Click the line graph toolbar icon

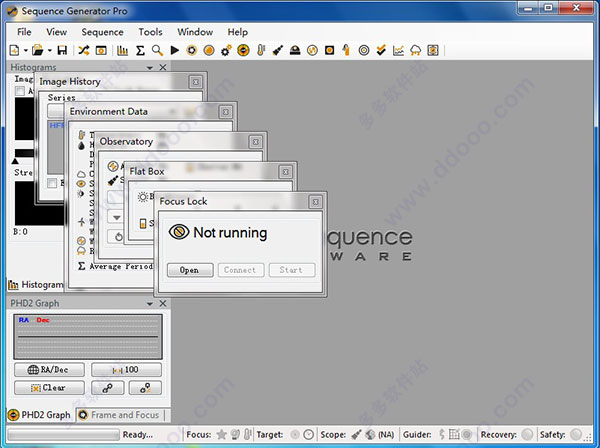(398, 50)
